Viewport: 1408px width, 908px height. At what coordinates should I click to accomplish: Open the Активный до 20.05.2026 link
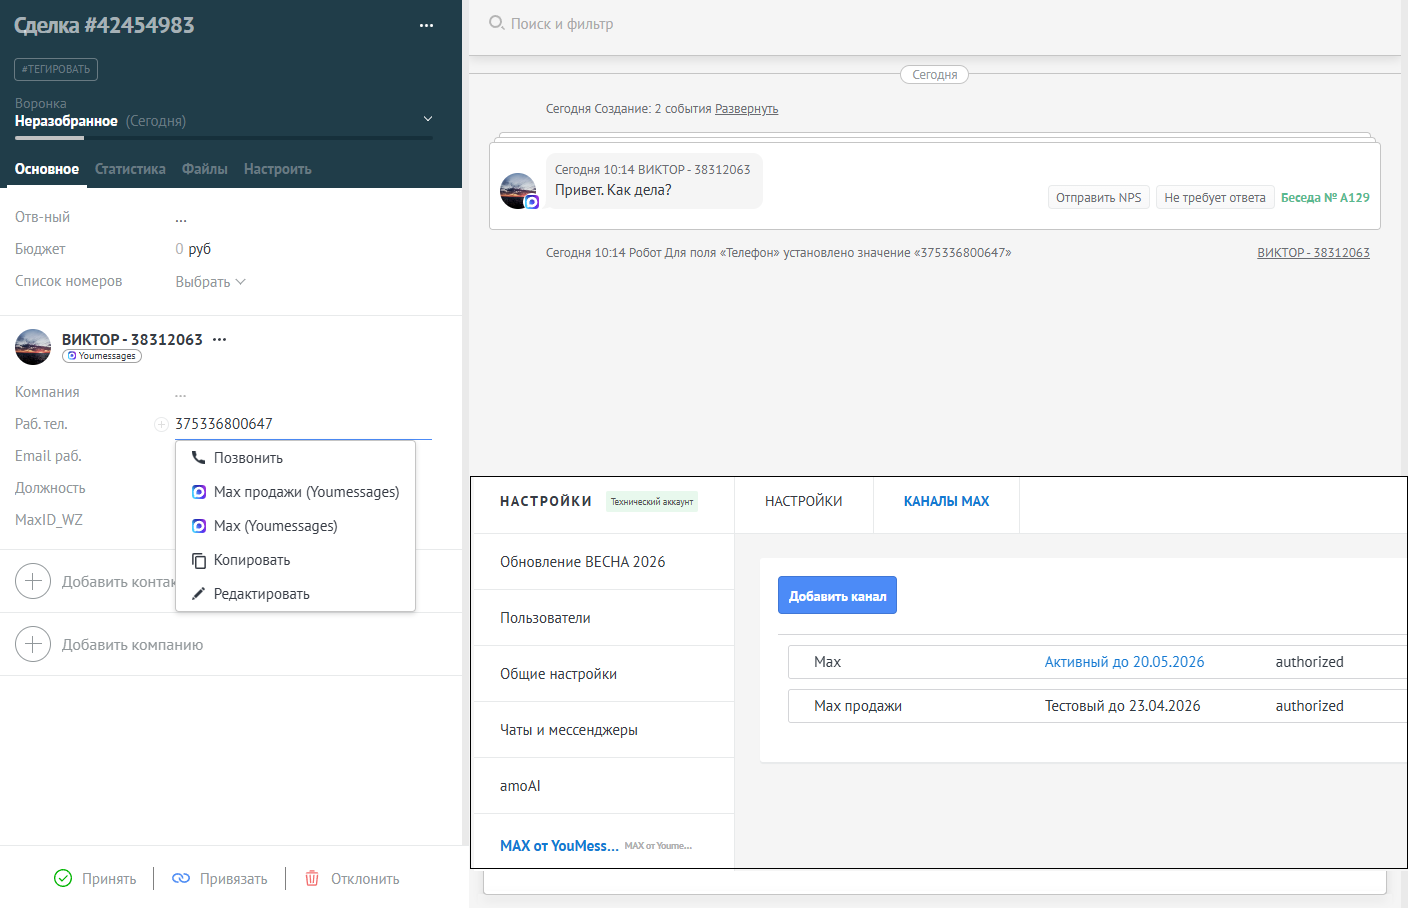(1124, 662)
